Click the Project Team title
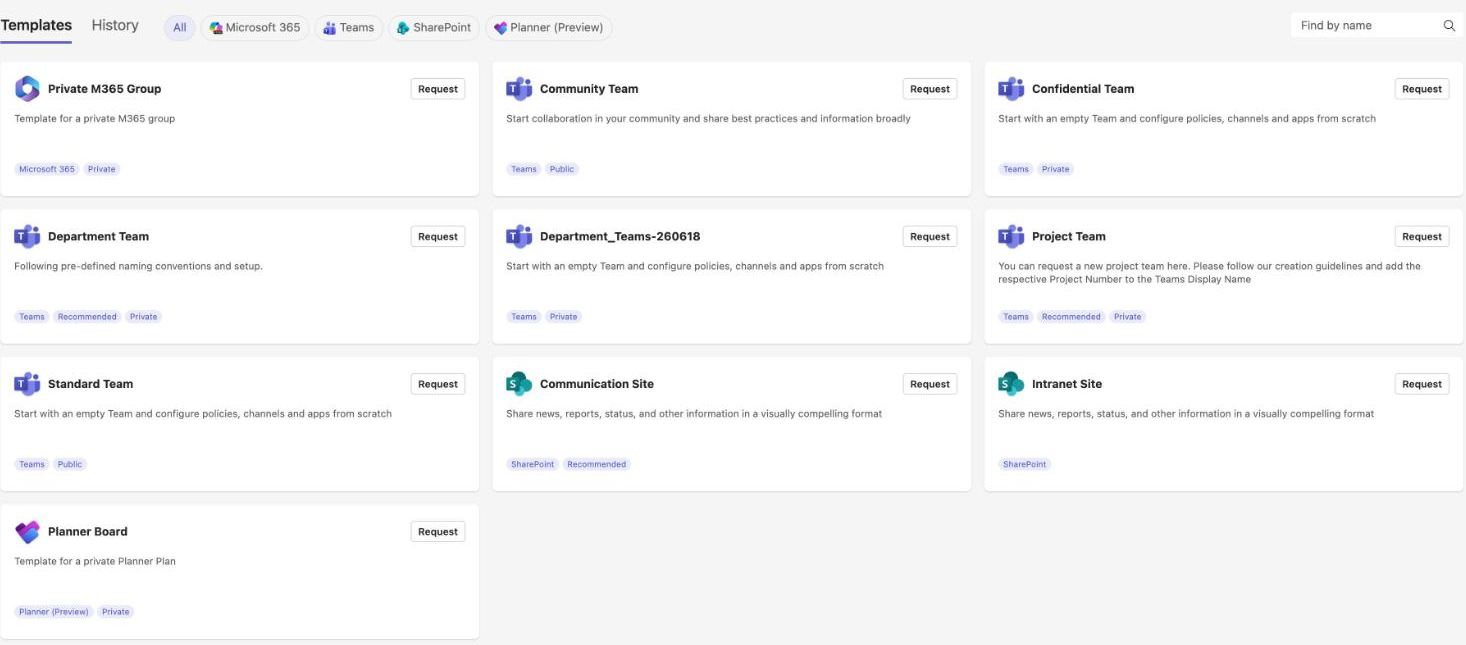Image resolution: width=1466 pixels, height=645 pixels. click(1069, 237)
